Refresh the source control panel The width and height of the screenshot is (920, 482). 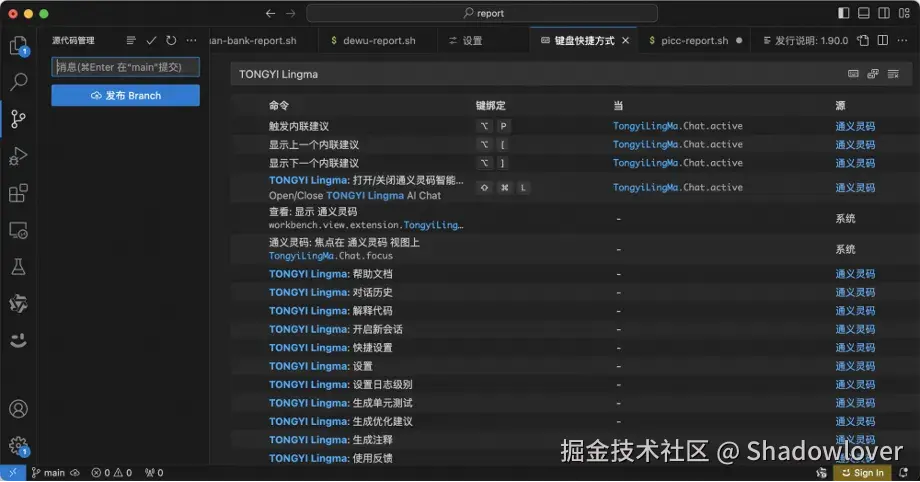coord(171,41)
